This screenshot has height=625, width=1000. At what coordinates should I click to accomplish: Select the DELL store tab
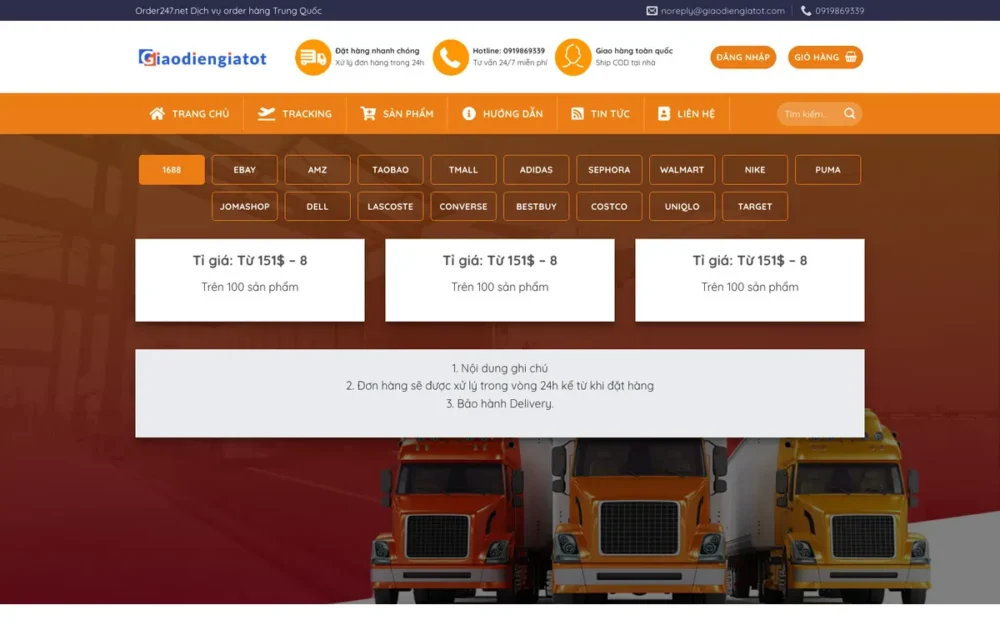(x=317, y=207)
